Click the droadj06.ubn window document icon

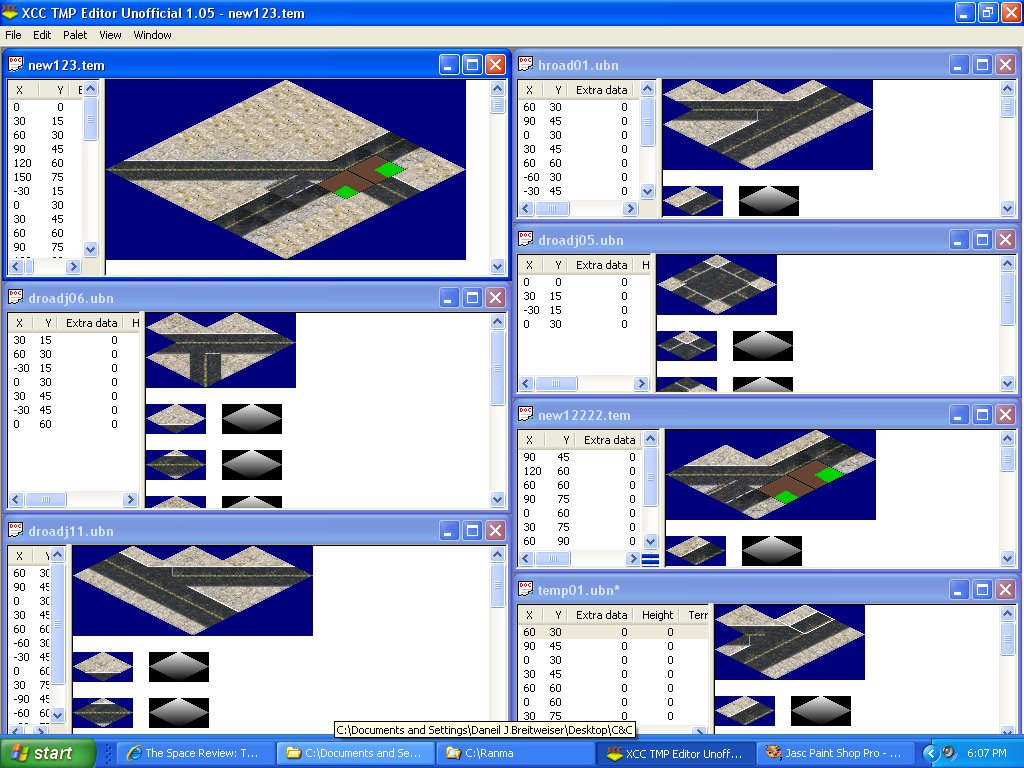tap(16, 297)
